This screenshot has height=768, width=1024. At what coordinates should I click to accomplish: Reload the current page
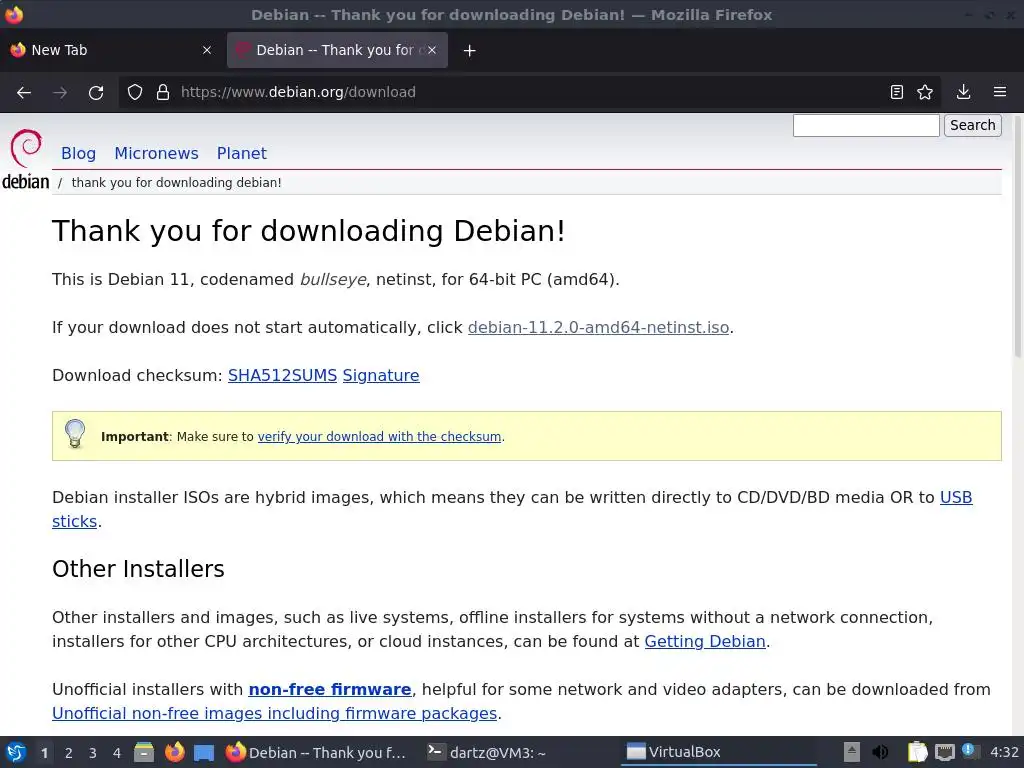[x=96, y=92]
